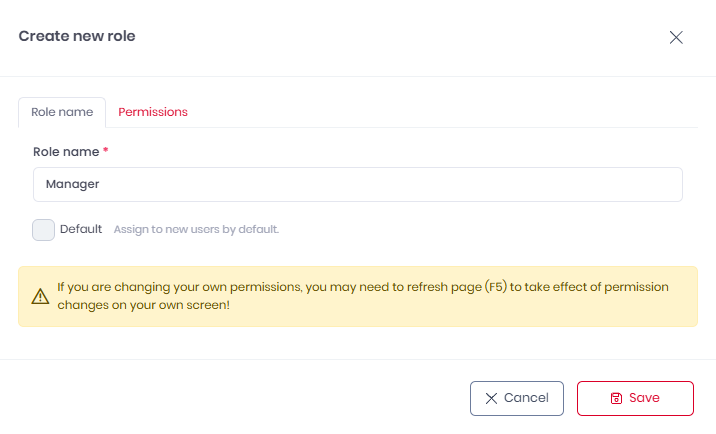The height and width of the screenshot is (434, 716).
Task: Click the F5 mention in the warning
Action: click(495, 287)
